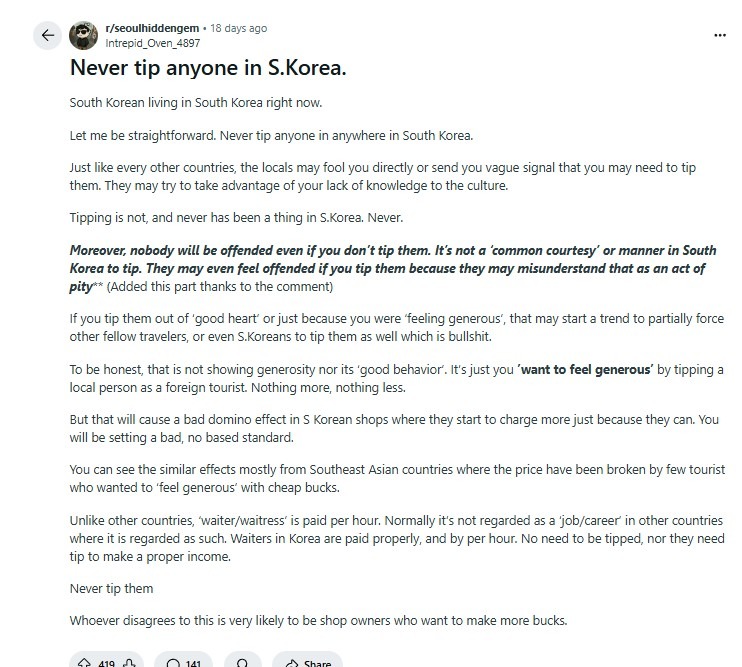Click the 'Let me be straightforward' paragraph
The height and width of the screenshot is (667, 742).
tap(270, 135)
